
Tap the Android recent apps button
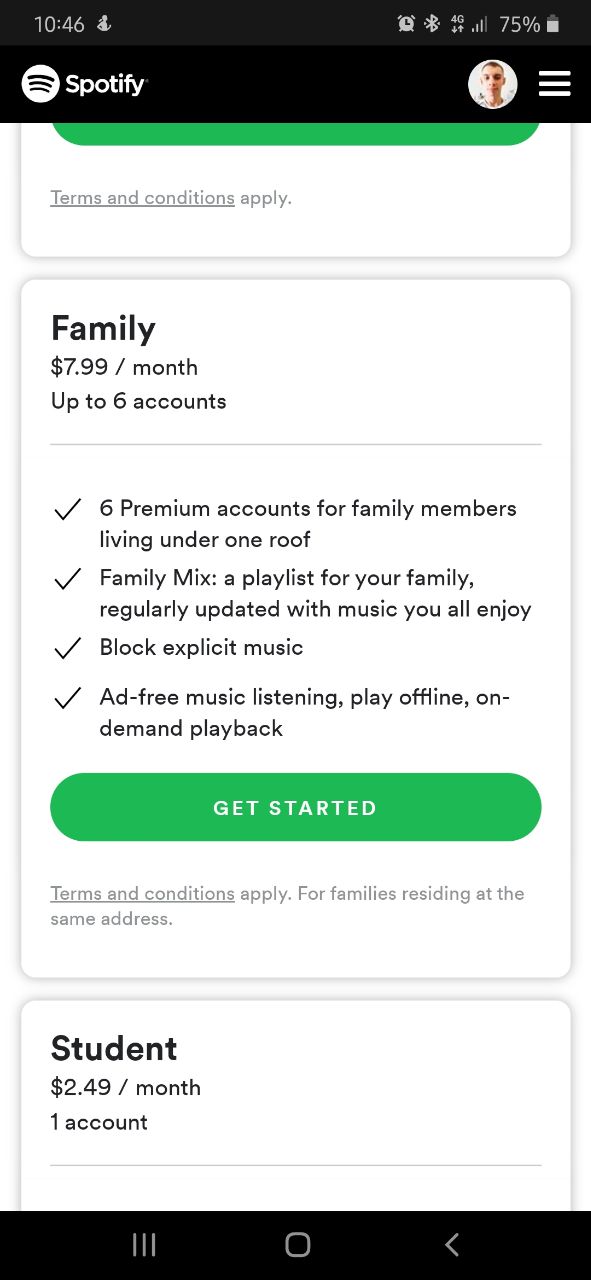tap(144, 1244)
